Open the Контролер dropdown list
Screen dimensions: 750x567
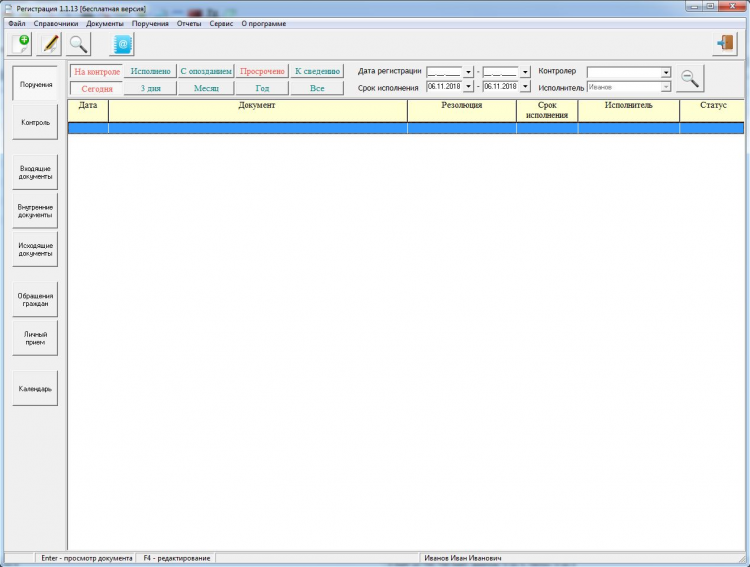click(666, 72)
